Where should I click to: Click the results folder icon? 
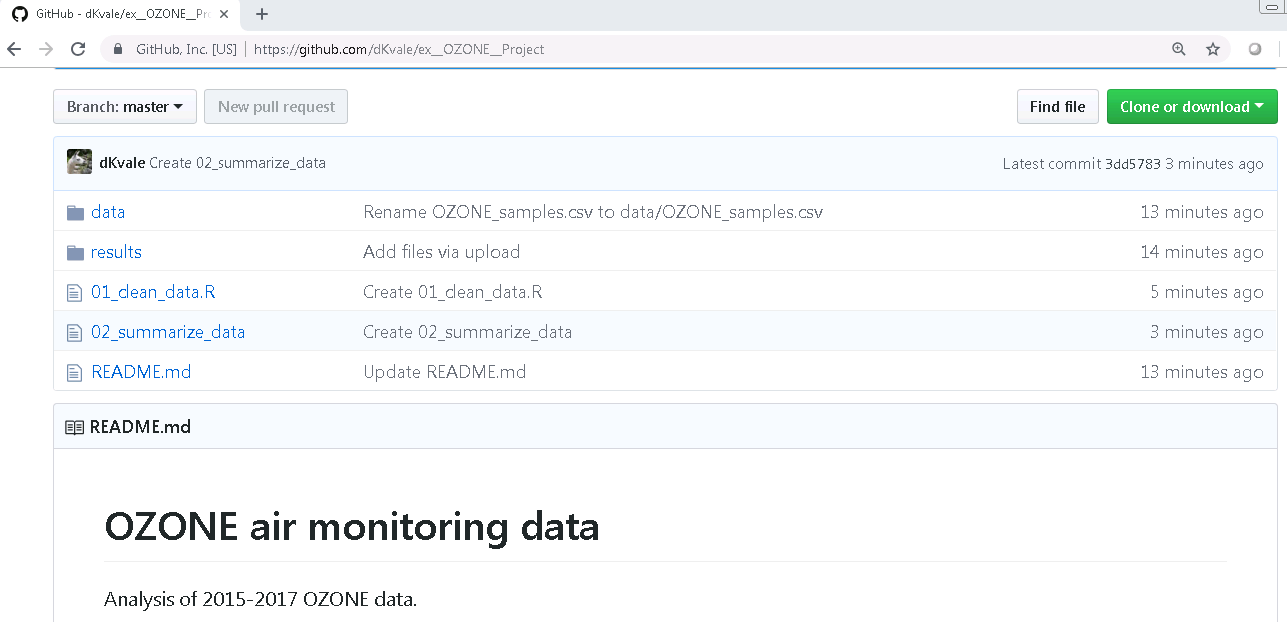pyautogui.click(x=75, y=252)
